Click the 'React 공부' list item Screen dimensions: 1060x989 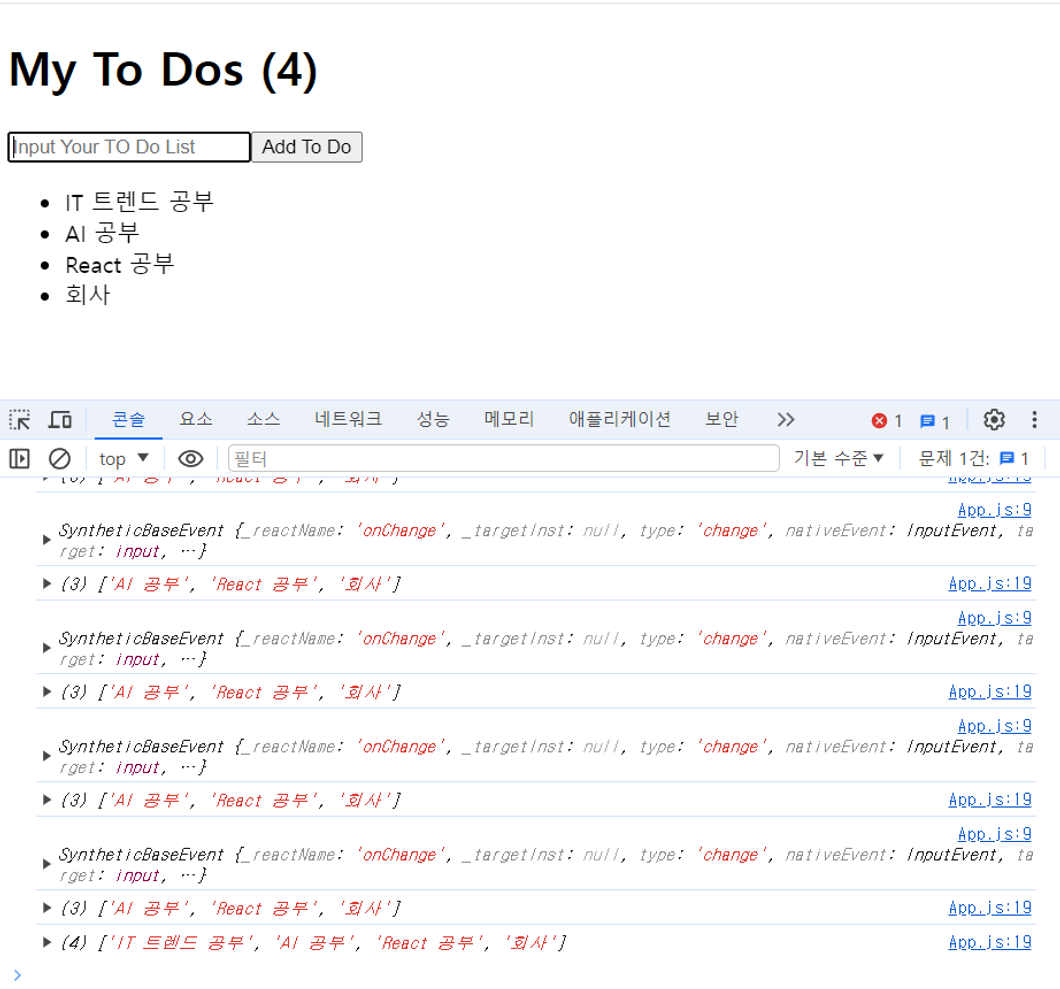pyautogui.click(x=120, y=265)
